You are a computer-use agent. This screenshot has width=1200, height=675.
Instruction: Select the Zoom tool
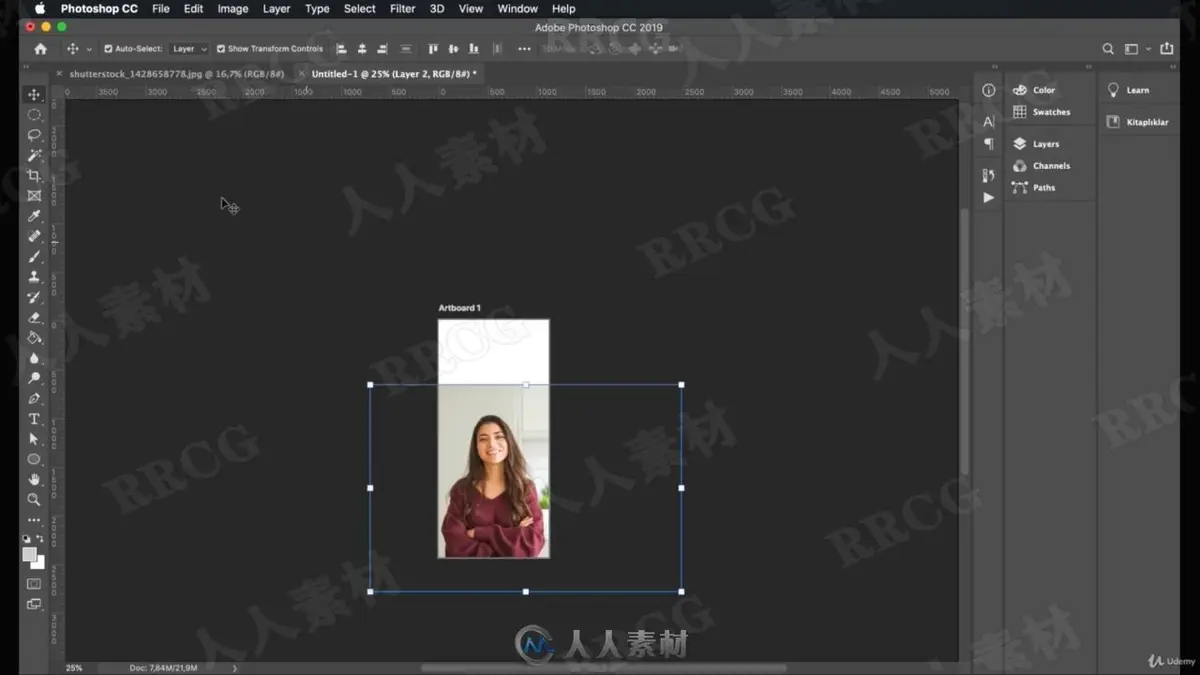34,500
